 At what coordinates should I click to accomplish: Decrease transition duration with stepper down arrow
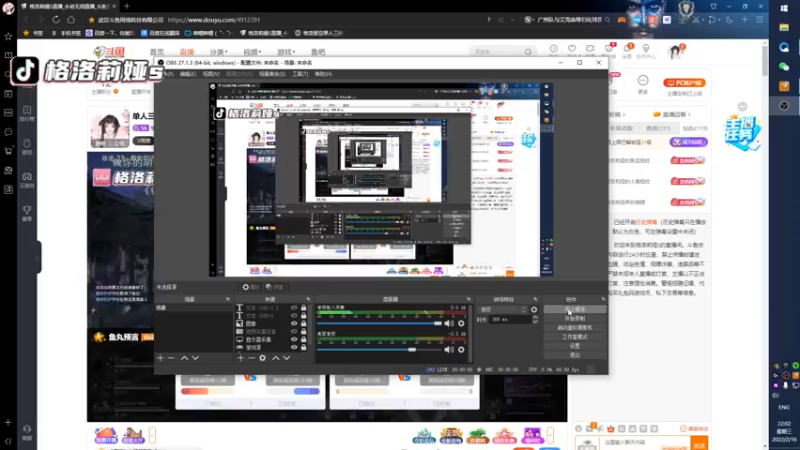click(x=535, y=322)
